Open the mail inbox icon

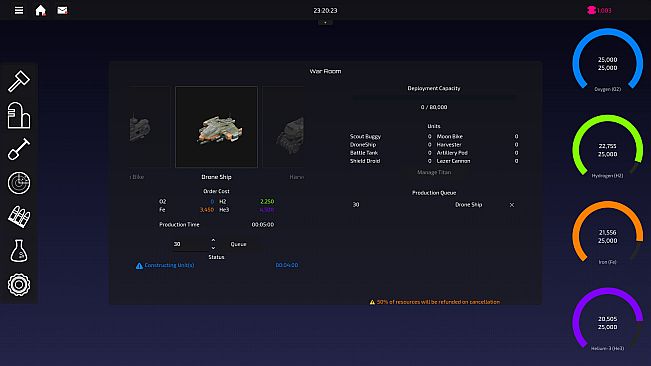[x=62, y=10]
